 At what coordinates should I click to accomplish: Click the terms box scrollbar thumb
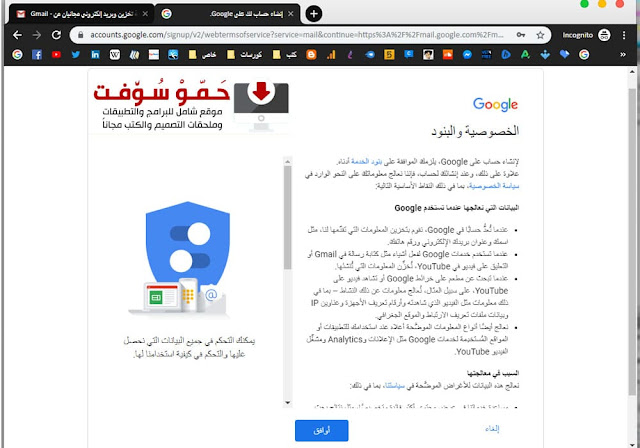pos(287,217)
